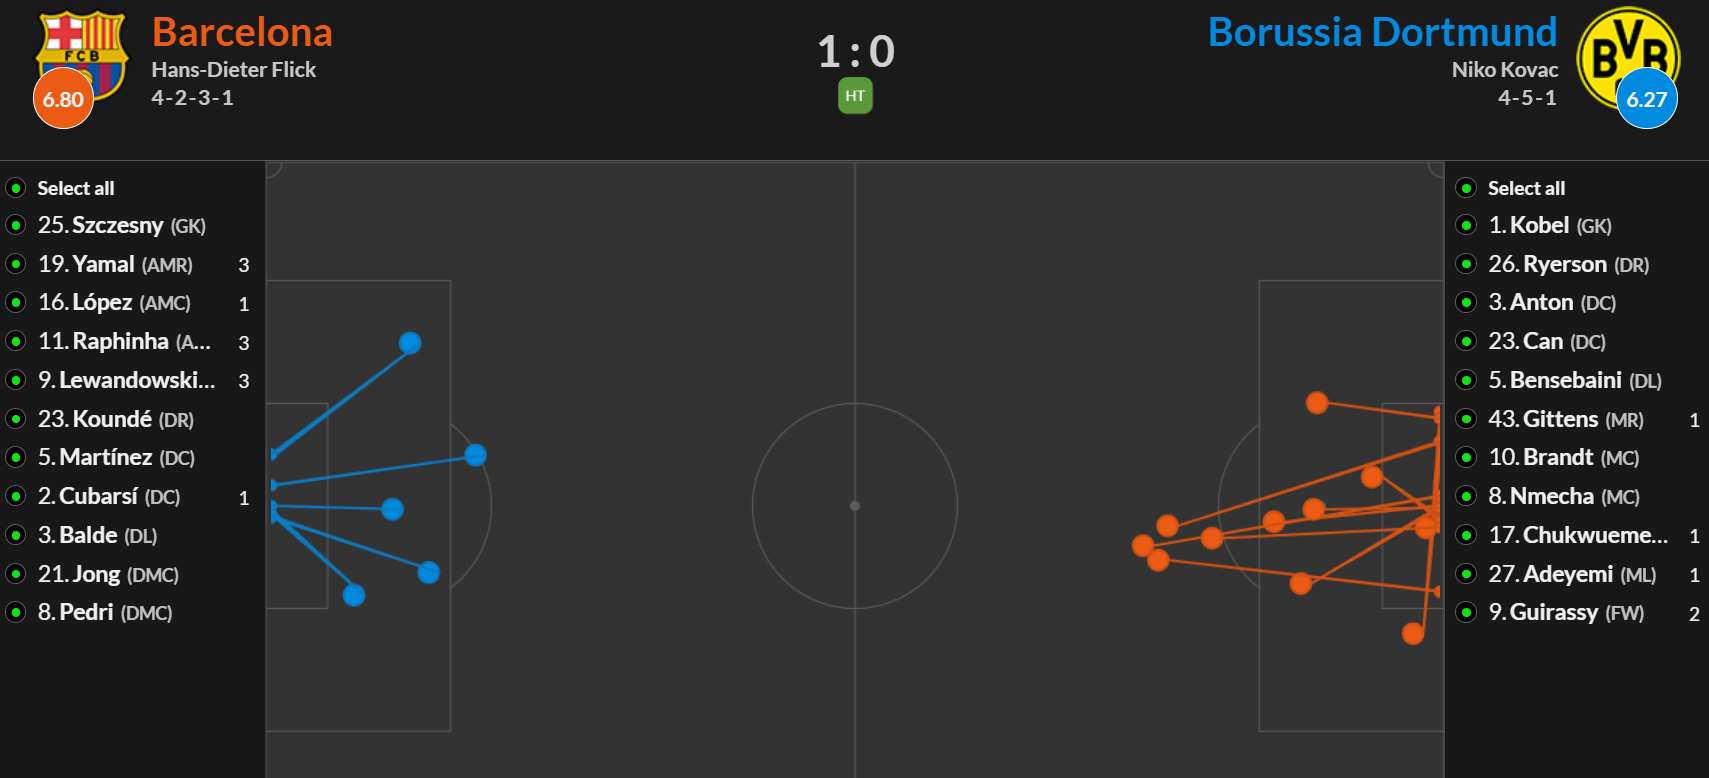This screenshot has width=1709, height=778.
Task: Click Barcelona's orange 6.80 rating badge
Action: click(63, 99)
